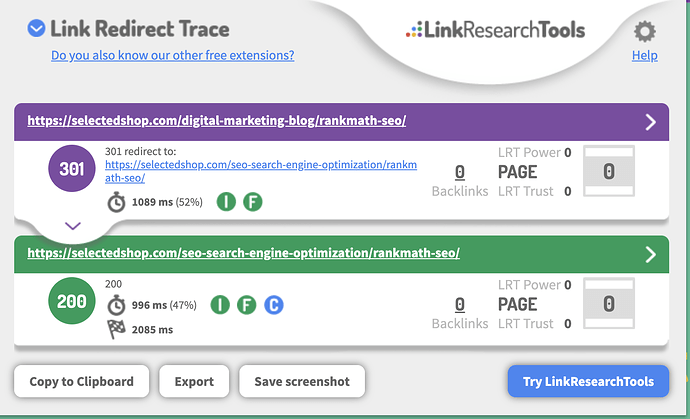
Task: Click the green F icon in 200 row
Action: click(x=247, y=303)
